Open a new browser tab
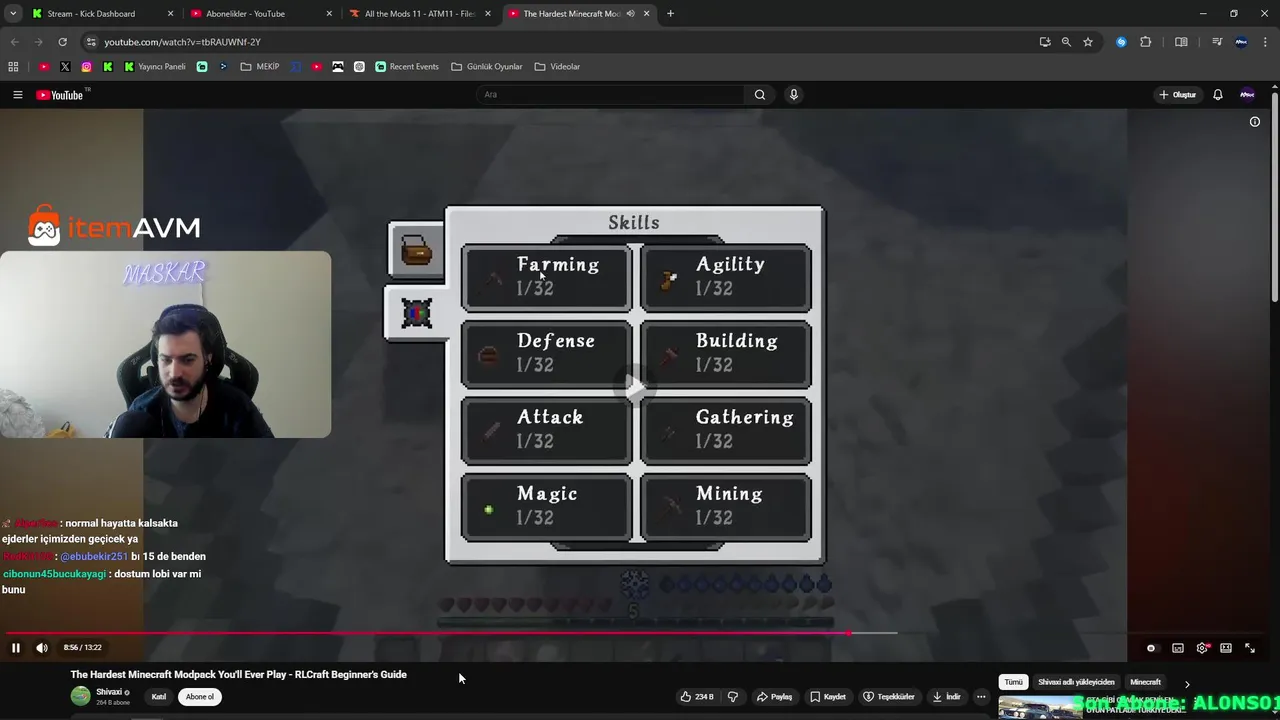The height and width of the screenshot is (720, 1280). [671, 14]
